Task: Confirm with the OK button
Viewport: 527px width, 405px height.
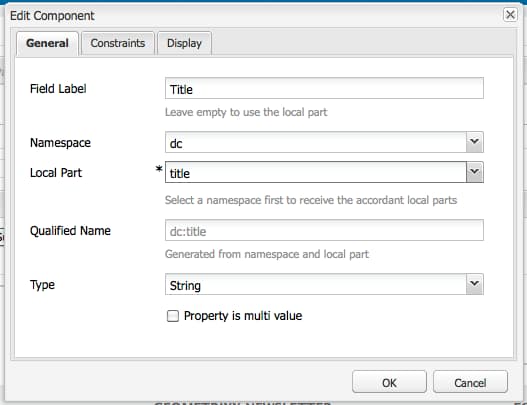Action: point(389,382)
